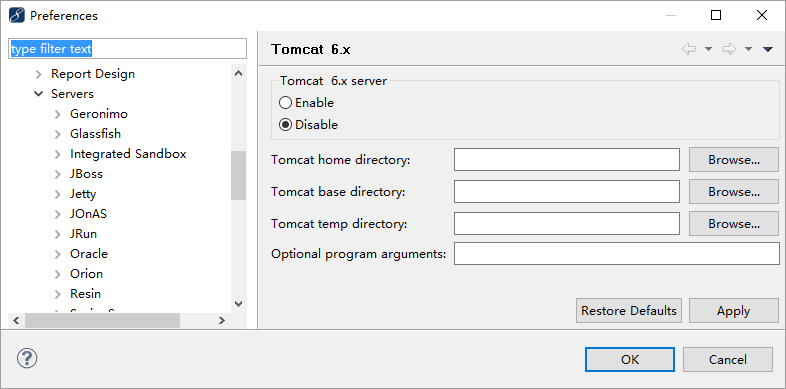The height and width of the screenshot is (389, 786).
Task: Confirm with the OK button
Action: click(x=630, y=359)
